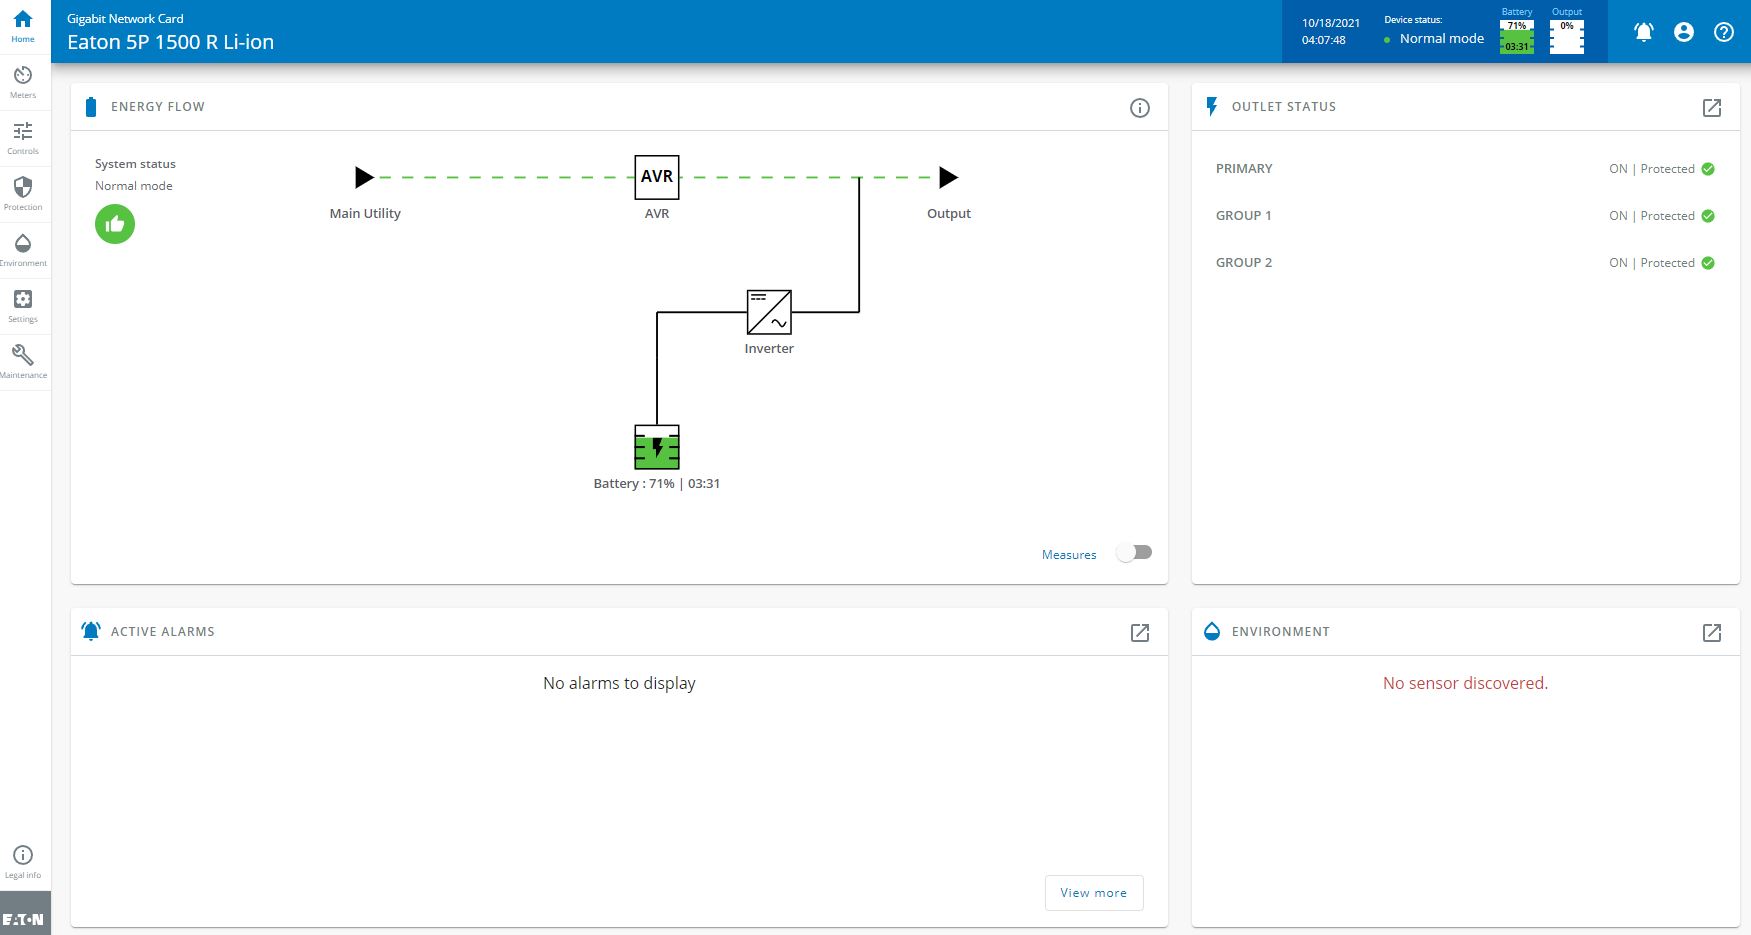Select the Home menu item
The height and width of the screenshot is (935, 1751).
23,26
